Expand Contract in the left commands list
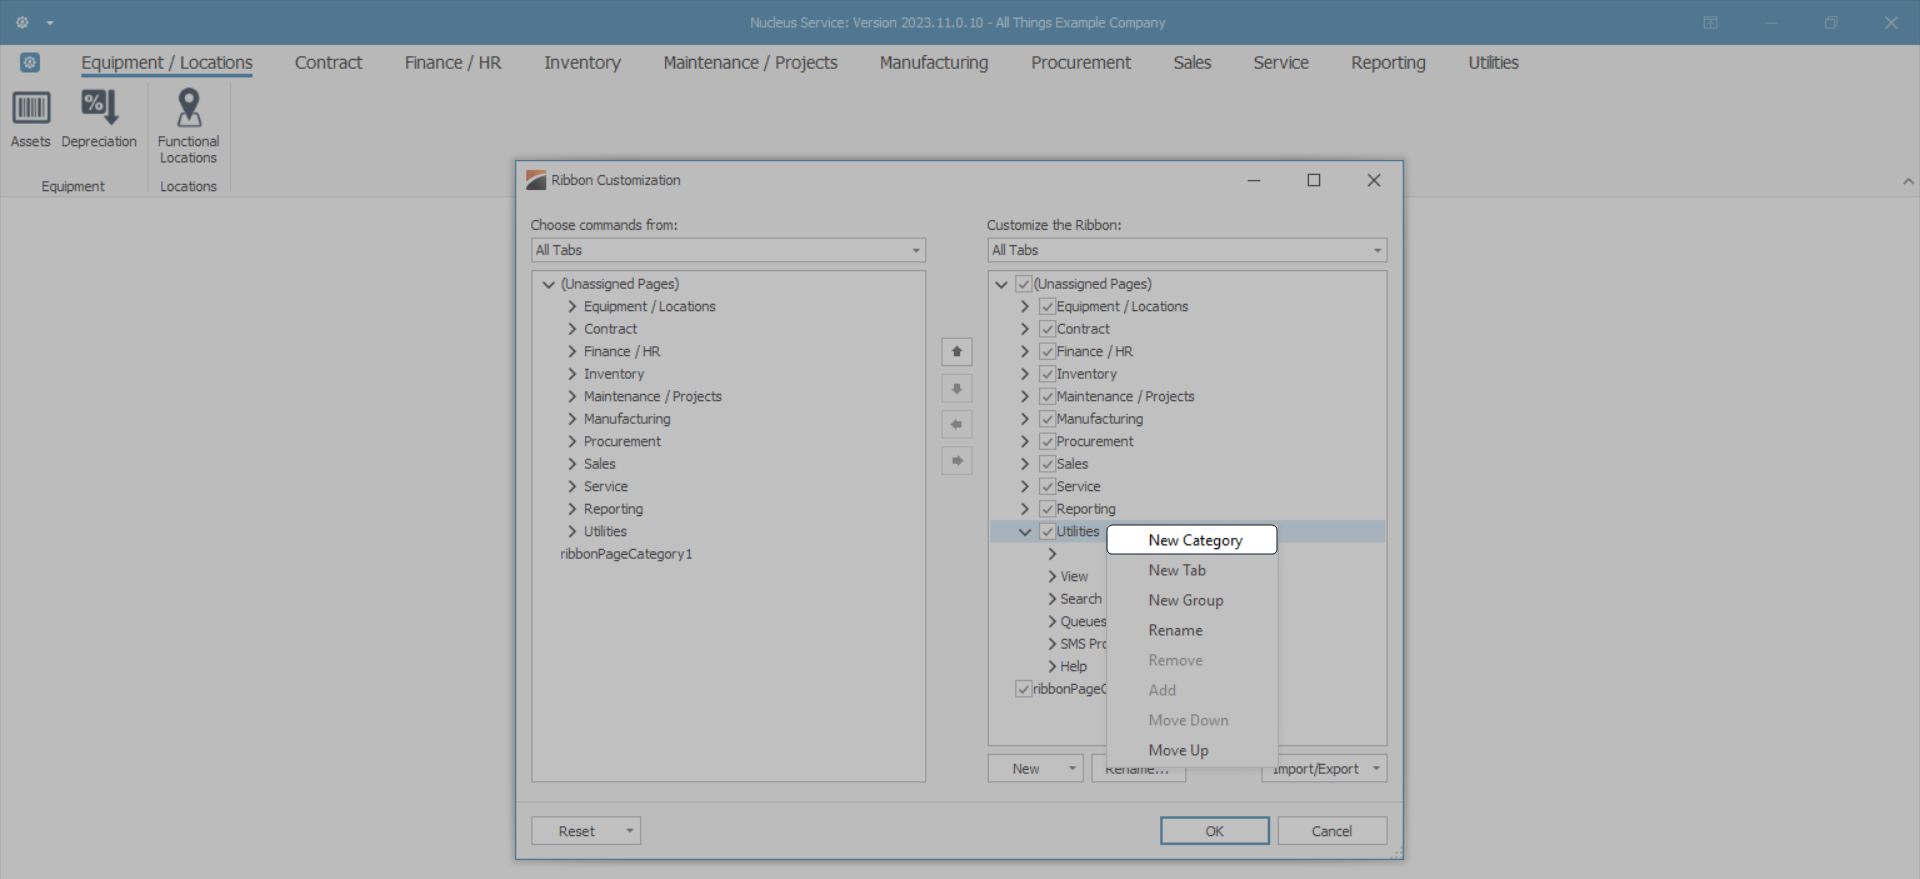Screen dimensions: 1920x879 (572, 329)
